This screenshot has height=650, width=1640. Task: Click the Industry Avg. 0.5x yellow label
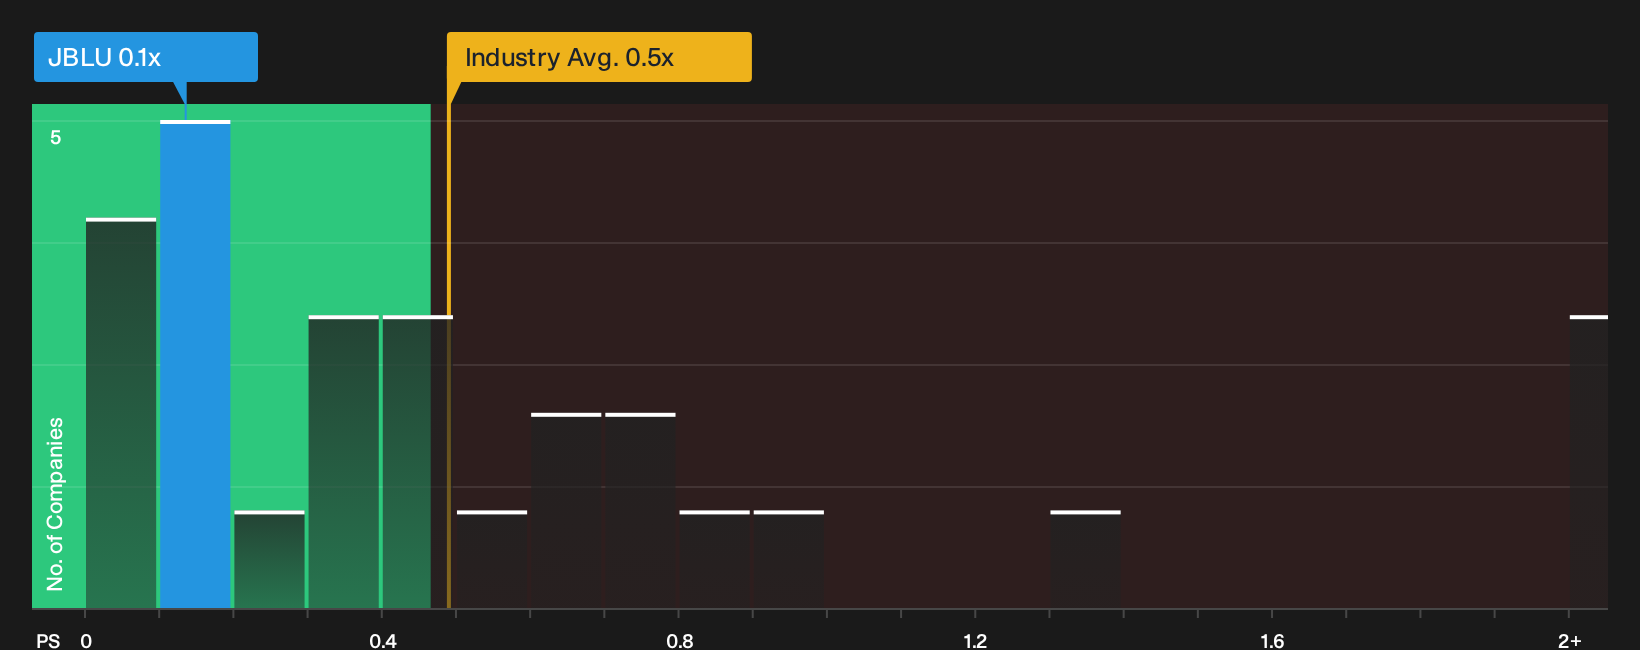[x=599, y=57]
